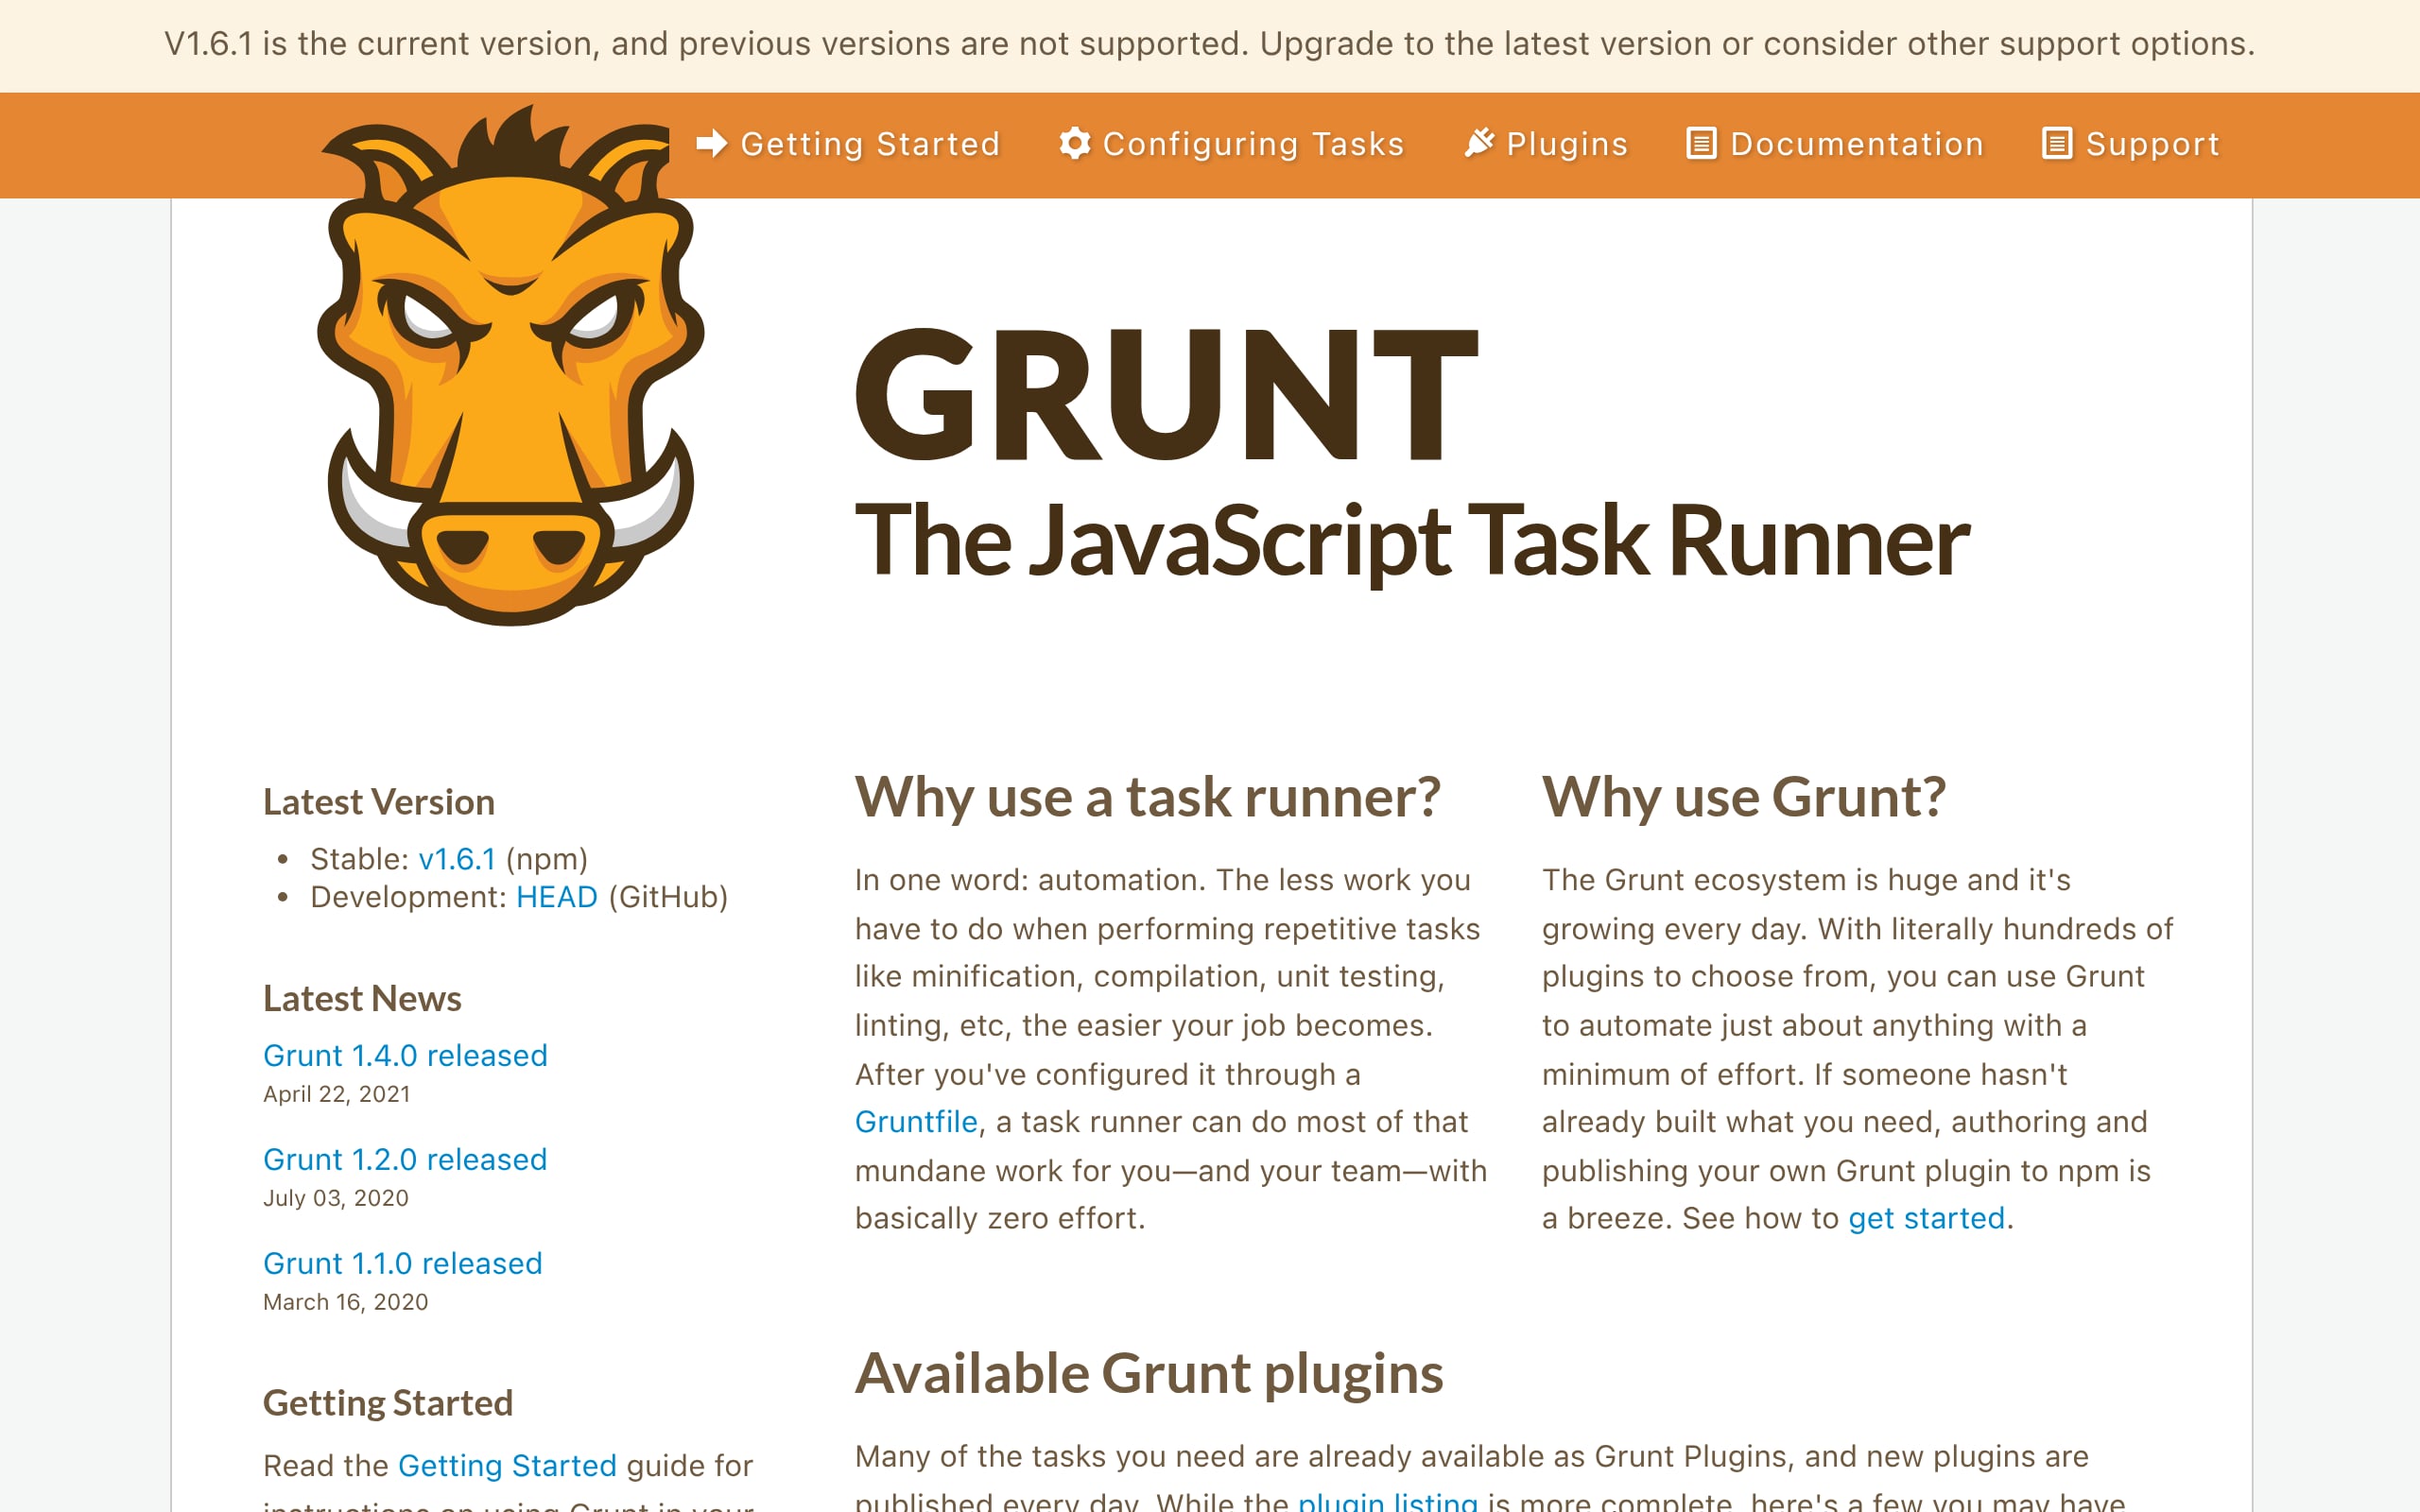Viewport: 2420px width, 1512px height.
Task: Click the document icon beside Documentation
Action: 1700,143
